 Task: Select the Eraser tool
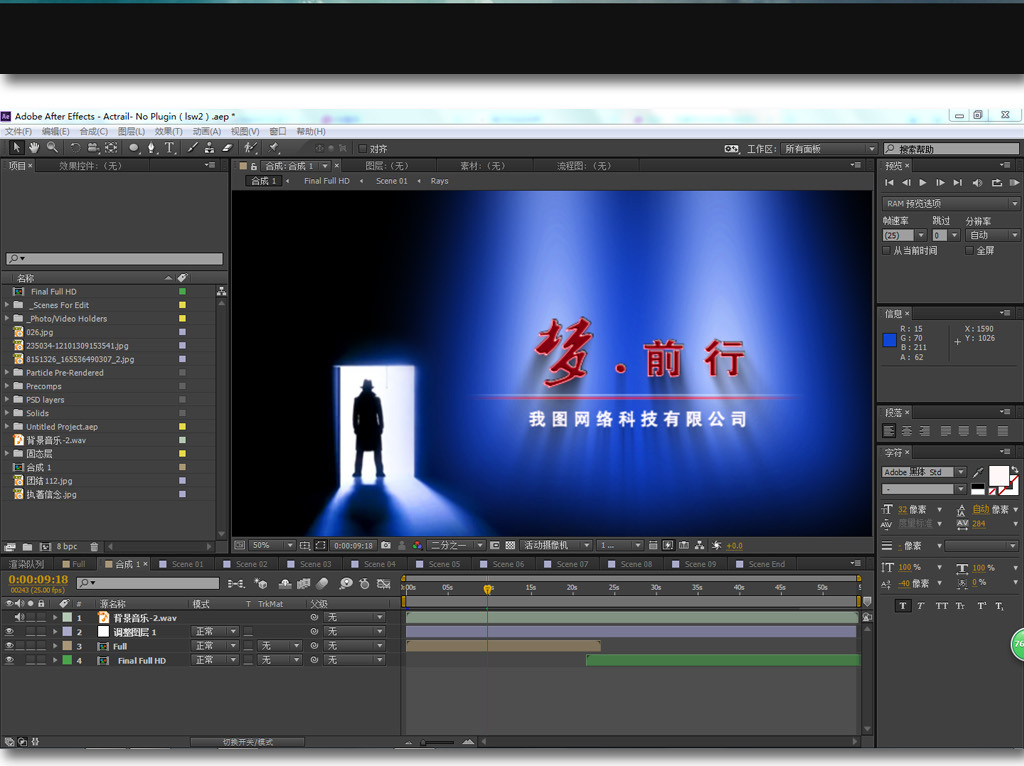(226, 148)
